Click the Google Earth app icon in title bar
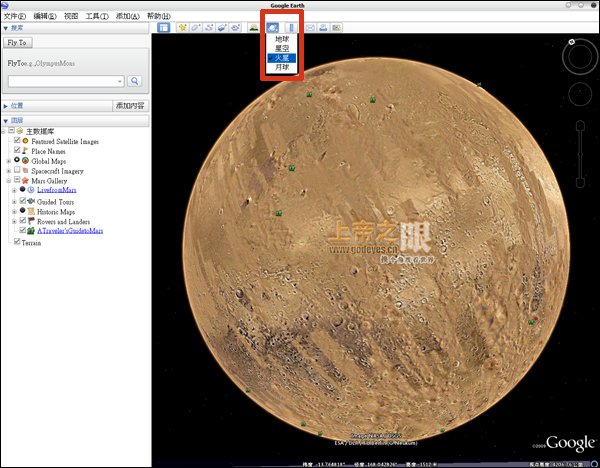 point(5,5)
